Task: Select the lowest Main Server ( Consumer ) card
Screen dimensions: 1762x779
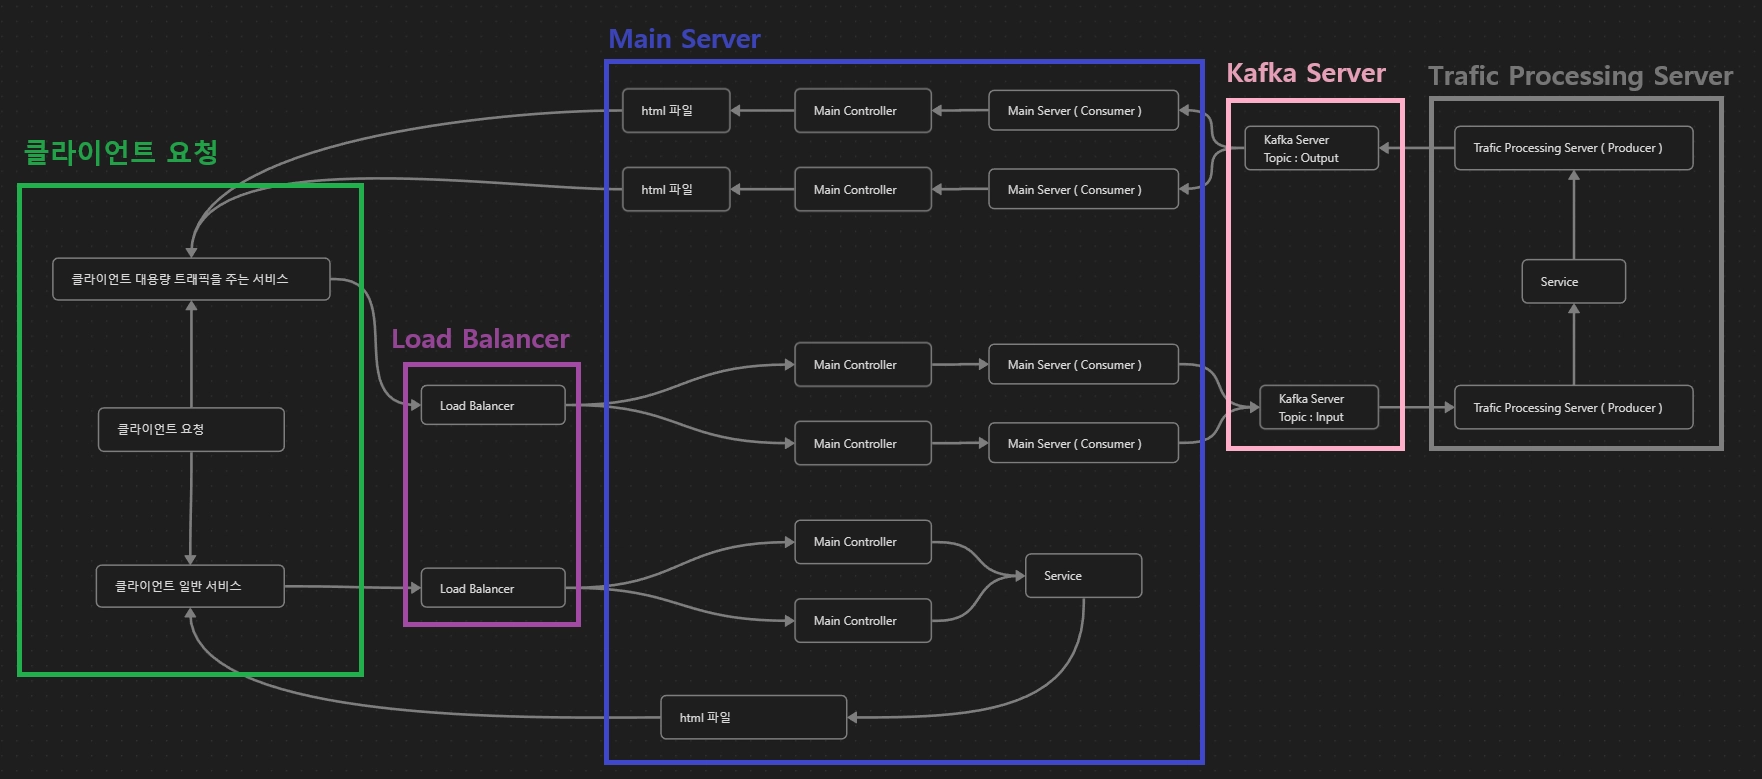Action: 1083,443
